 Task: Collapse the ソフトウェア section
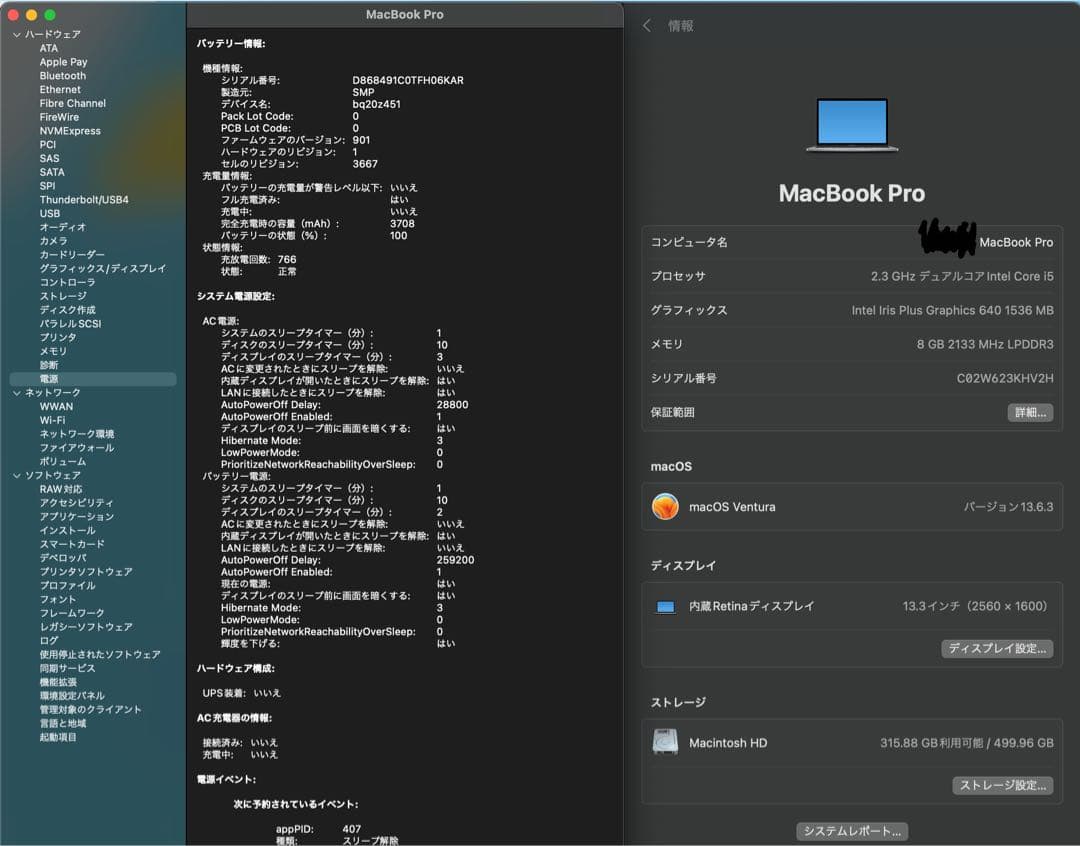17,475
